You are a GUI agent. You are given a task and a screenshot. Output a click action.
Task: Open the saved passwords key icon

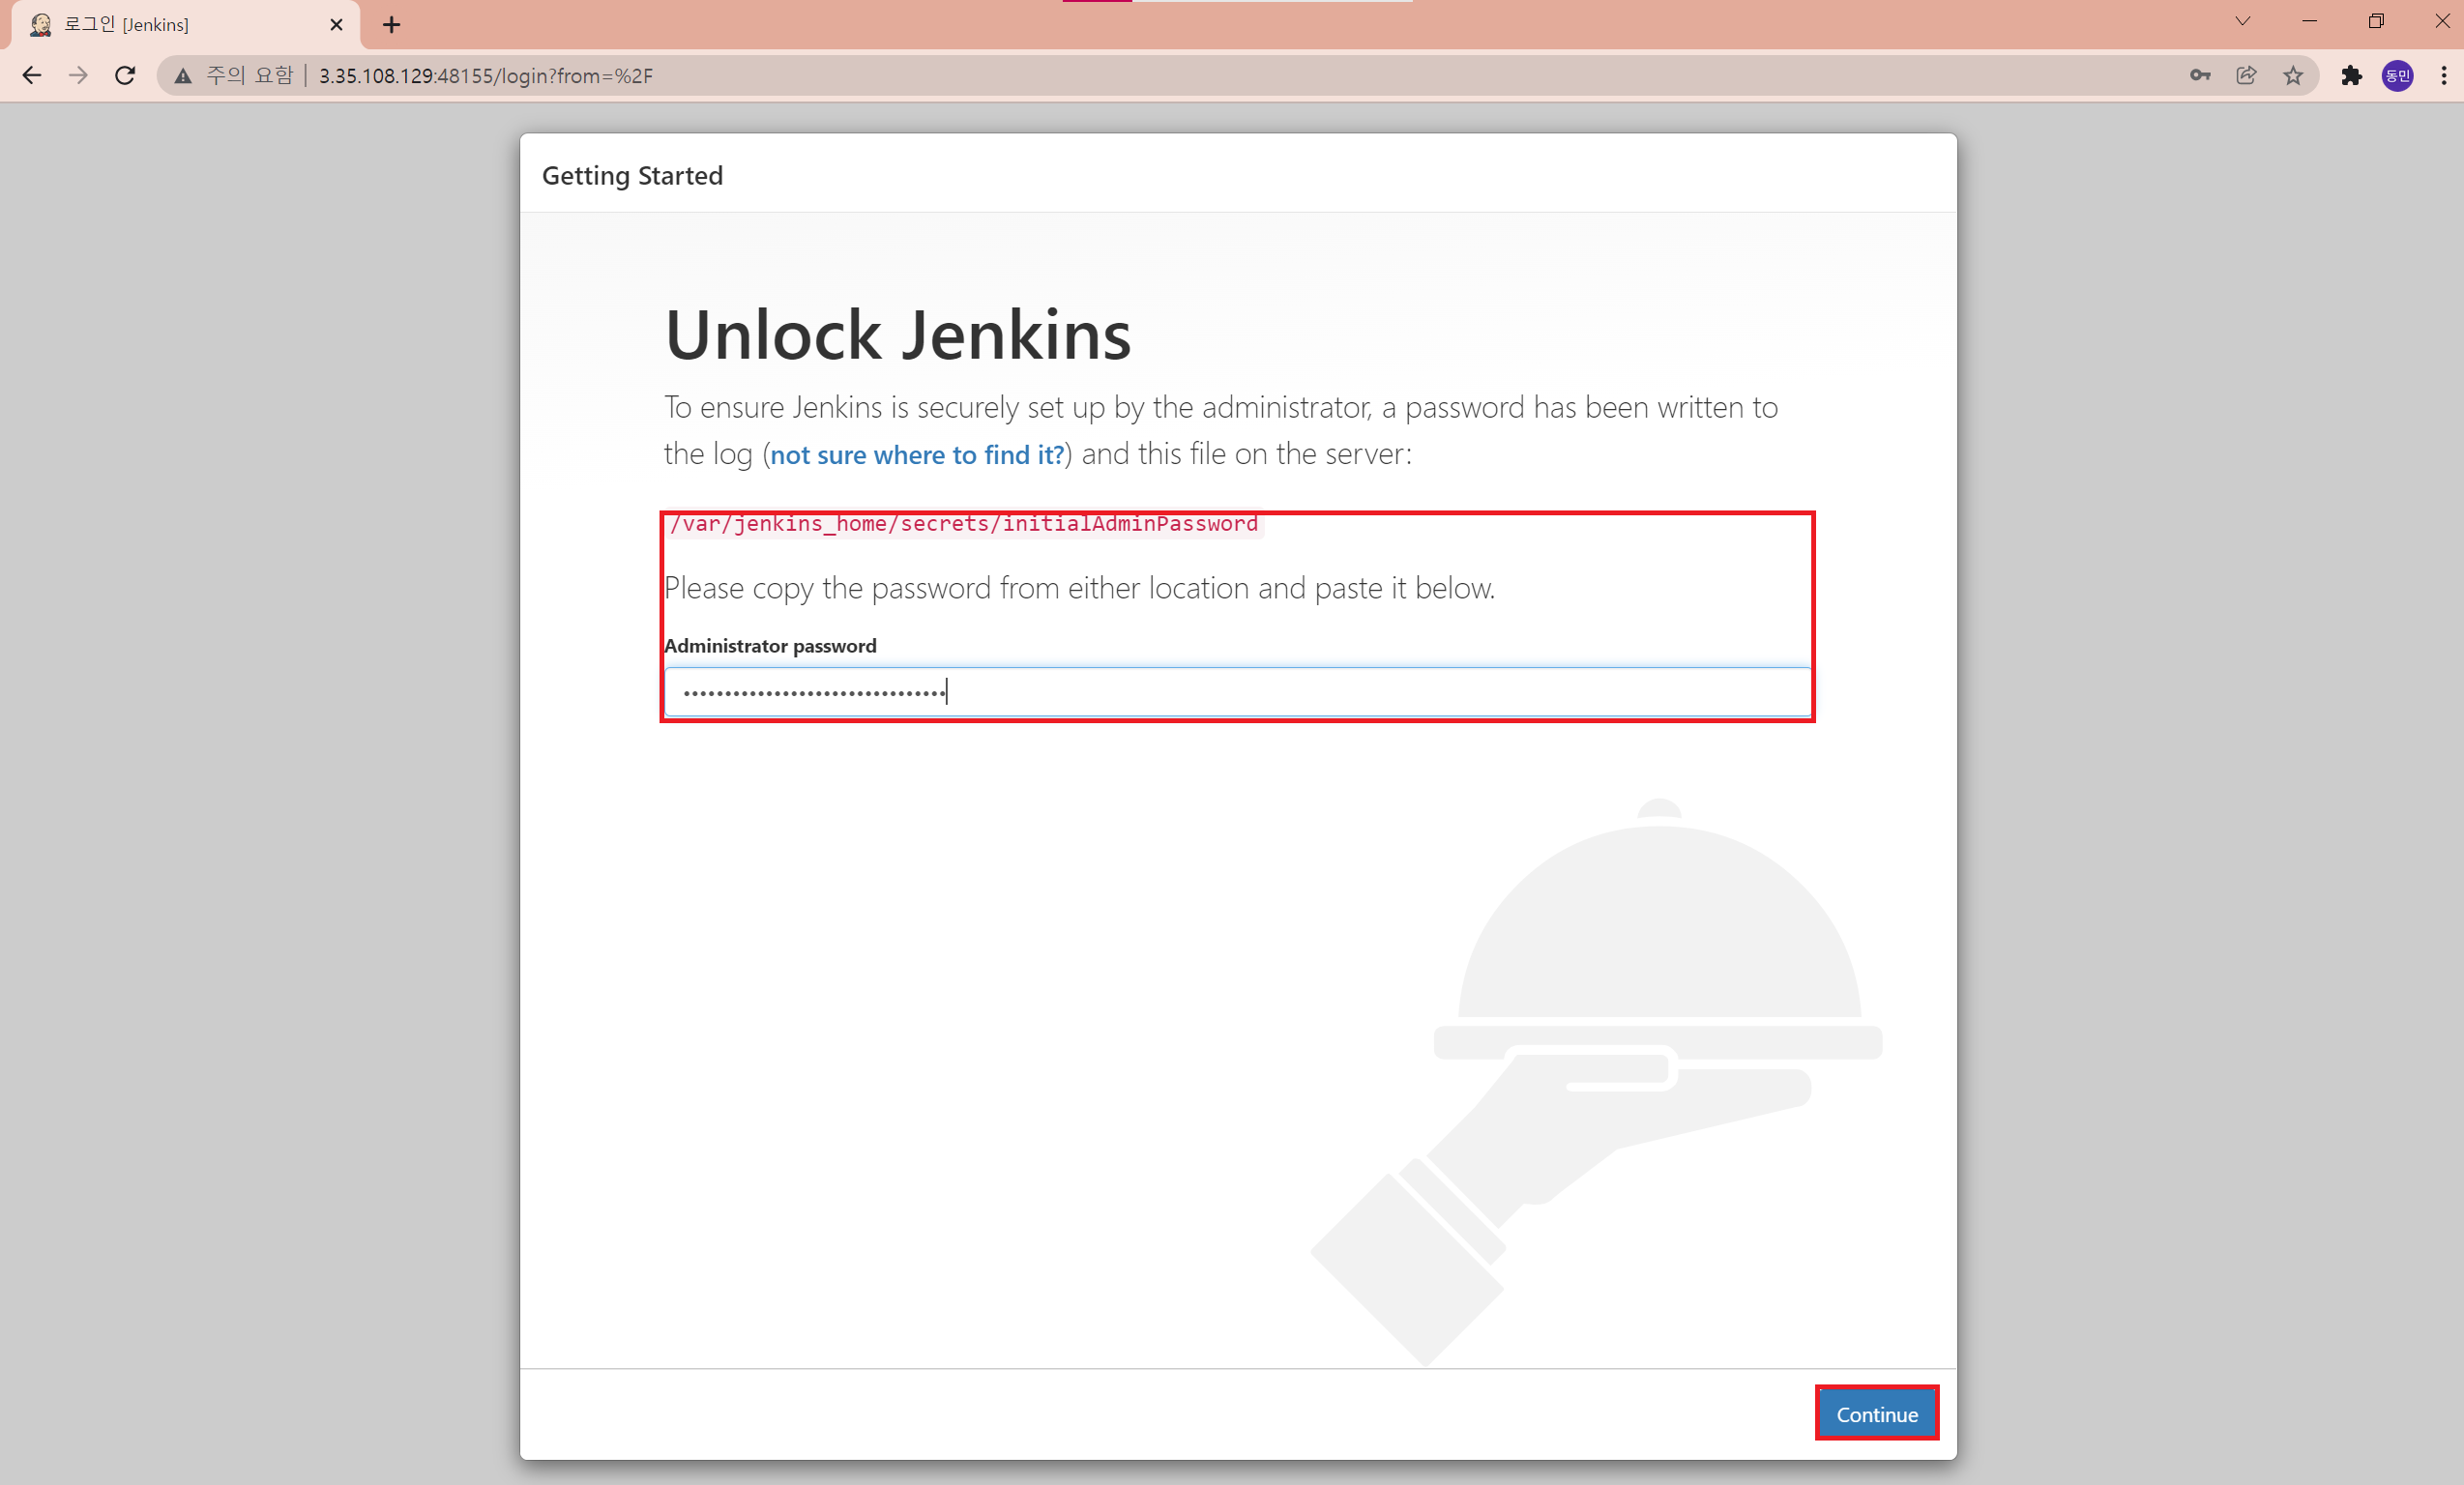pos(2199,76)
